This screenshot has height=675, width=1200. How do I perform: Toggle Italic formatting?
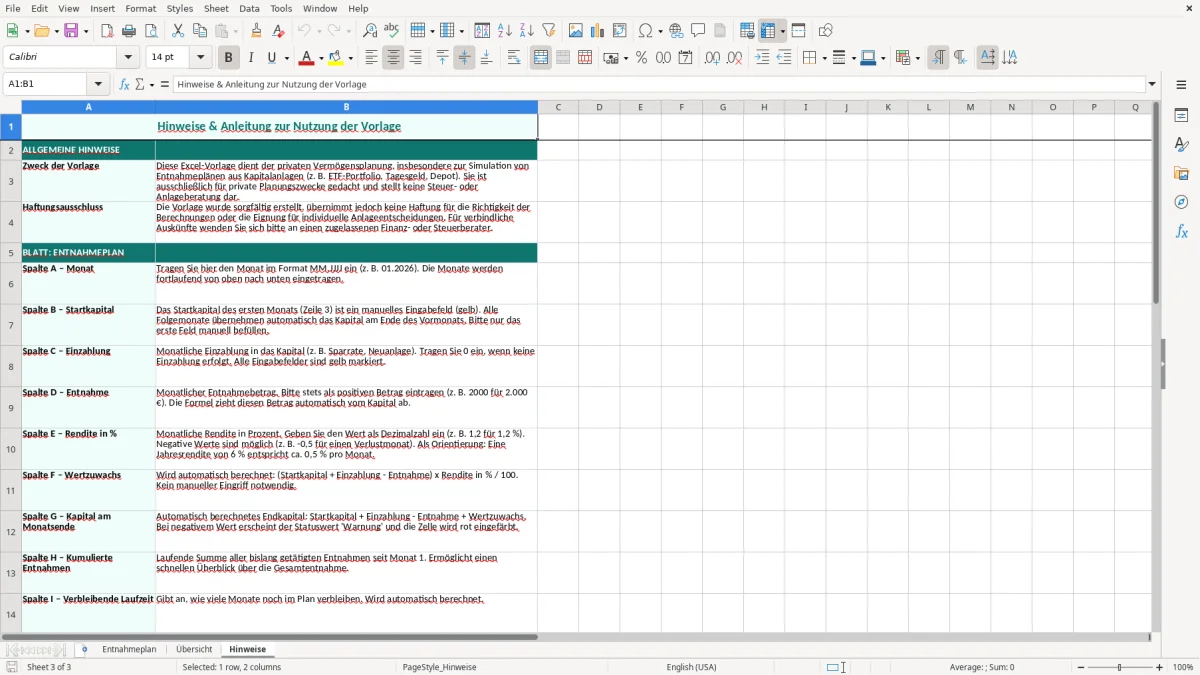point(250,58)
